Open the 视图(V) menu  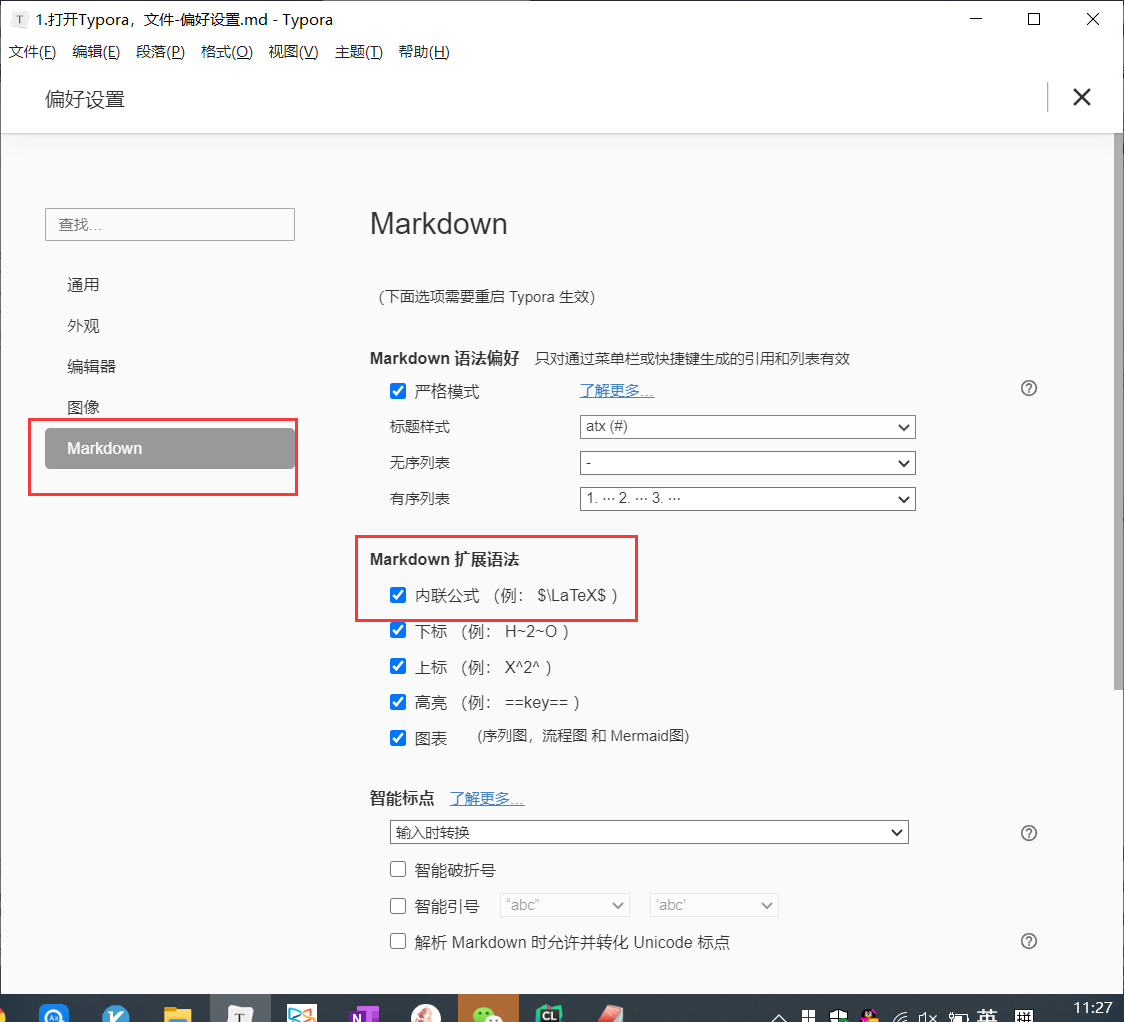tap(293, 52)
